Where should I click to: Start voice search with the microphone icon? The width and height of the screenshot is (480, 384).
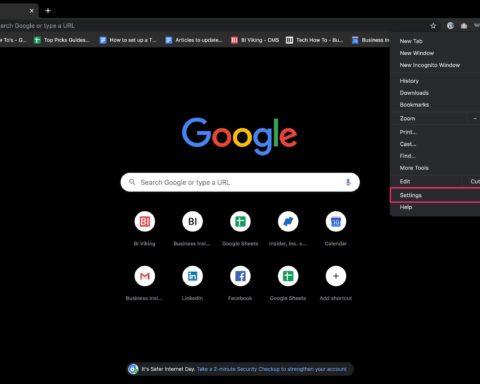coord(348,182)
